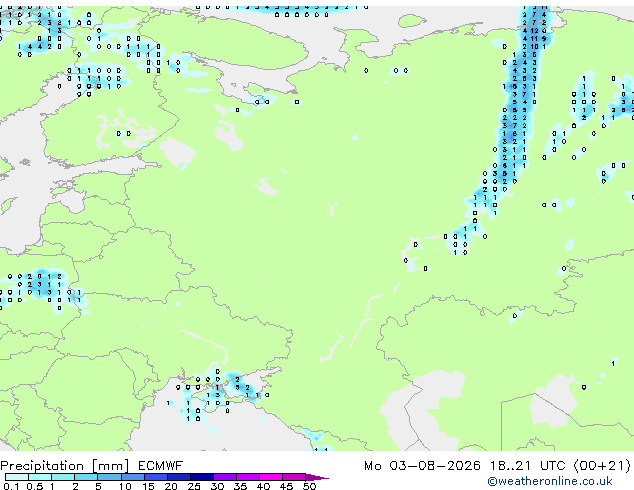This screenshot has width=634, height=490.
Task: Click the 'Precipitation' title text
Action: pyautogui.click(x=42, y=466)
